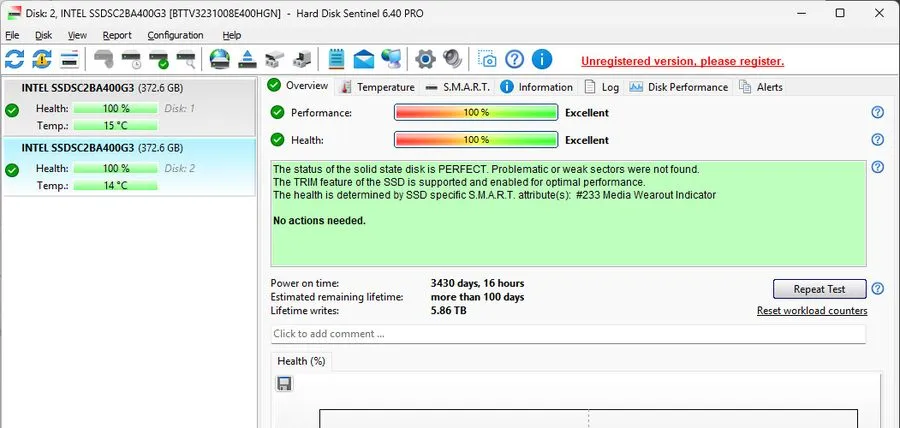Click the Repeat Test button

pos(819,289)
